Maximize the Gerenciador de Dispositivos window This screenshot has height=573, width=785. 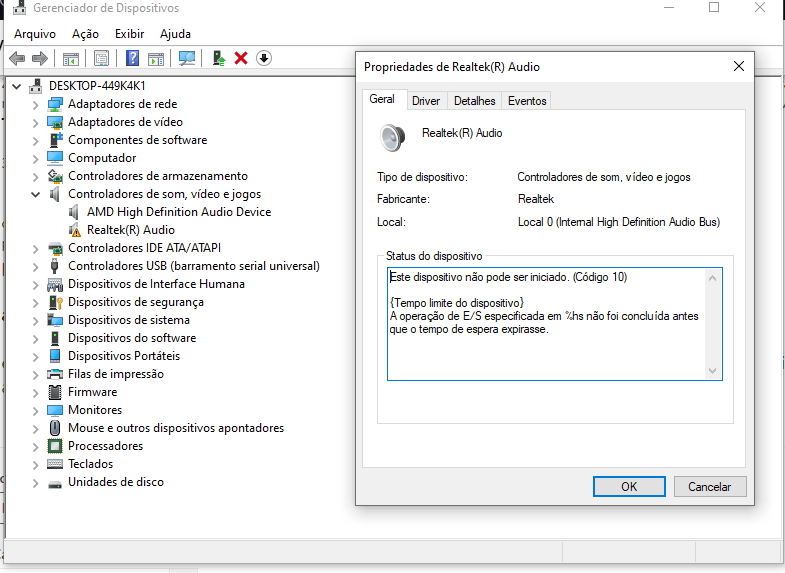coord(714,8)
